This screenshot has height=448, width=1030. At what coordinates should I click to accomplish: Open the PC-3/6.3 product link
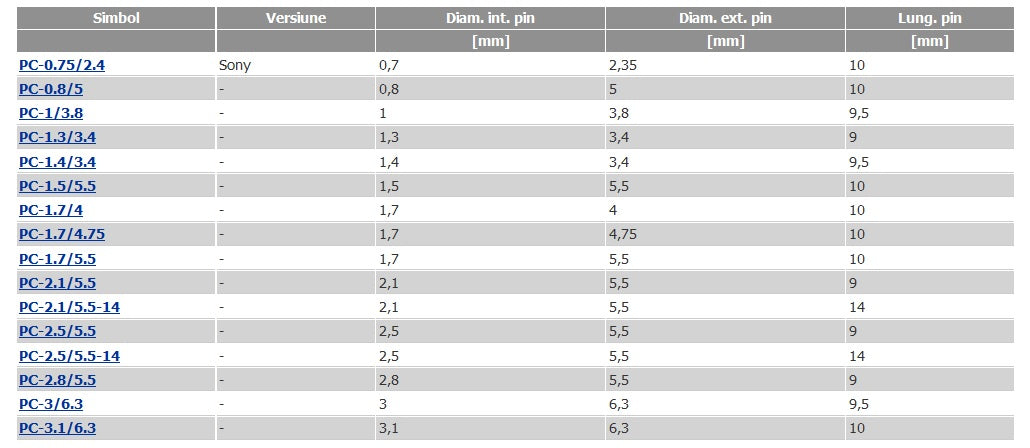click(51, 405)
